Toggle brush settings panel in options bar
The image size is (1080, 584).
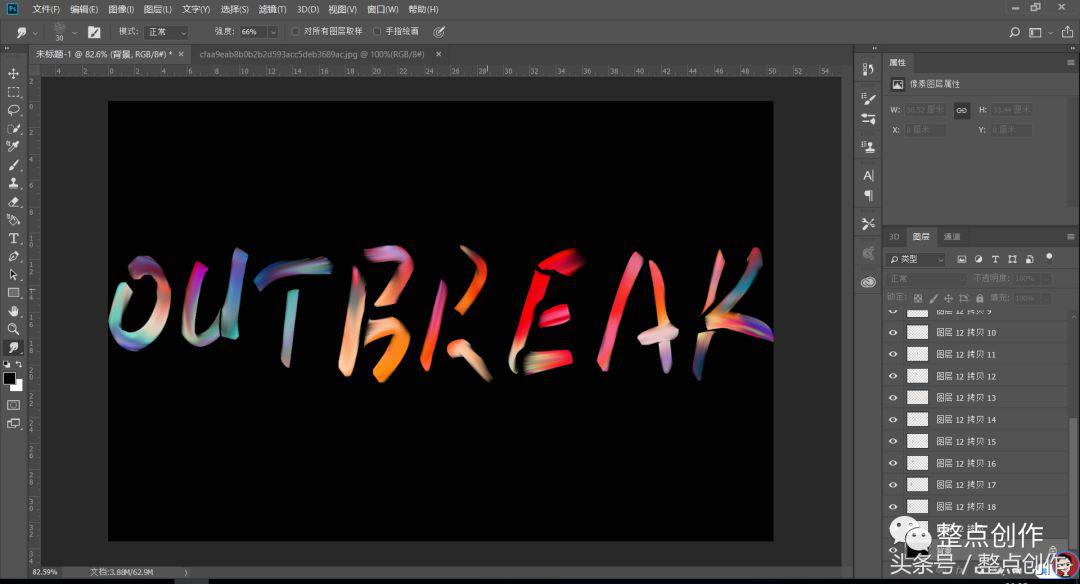point(94,32)
